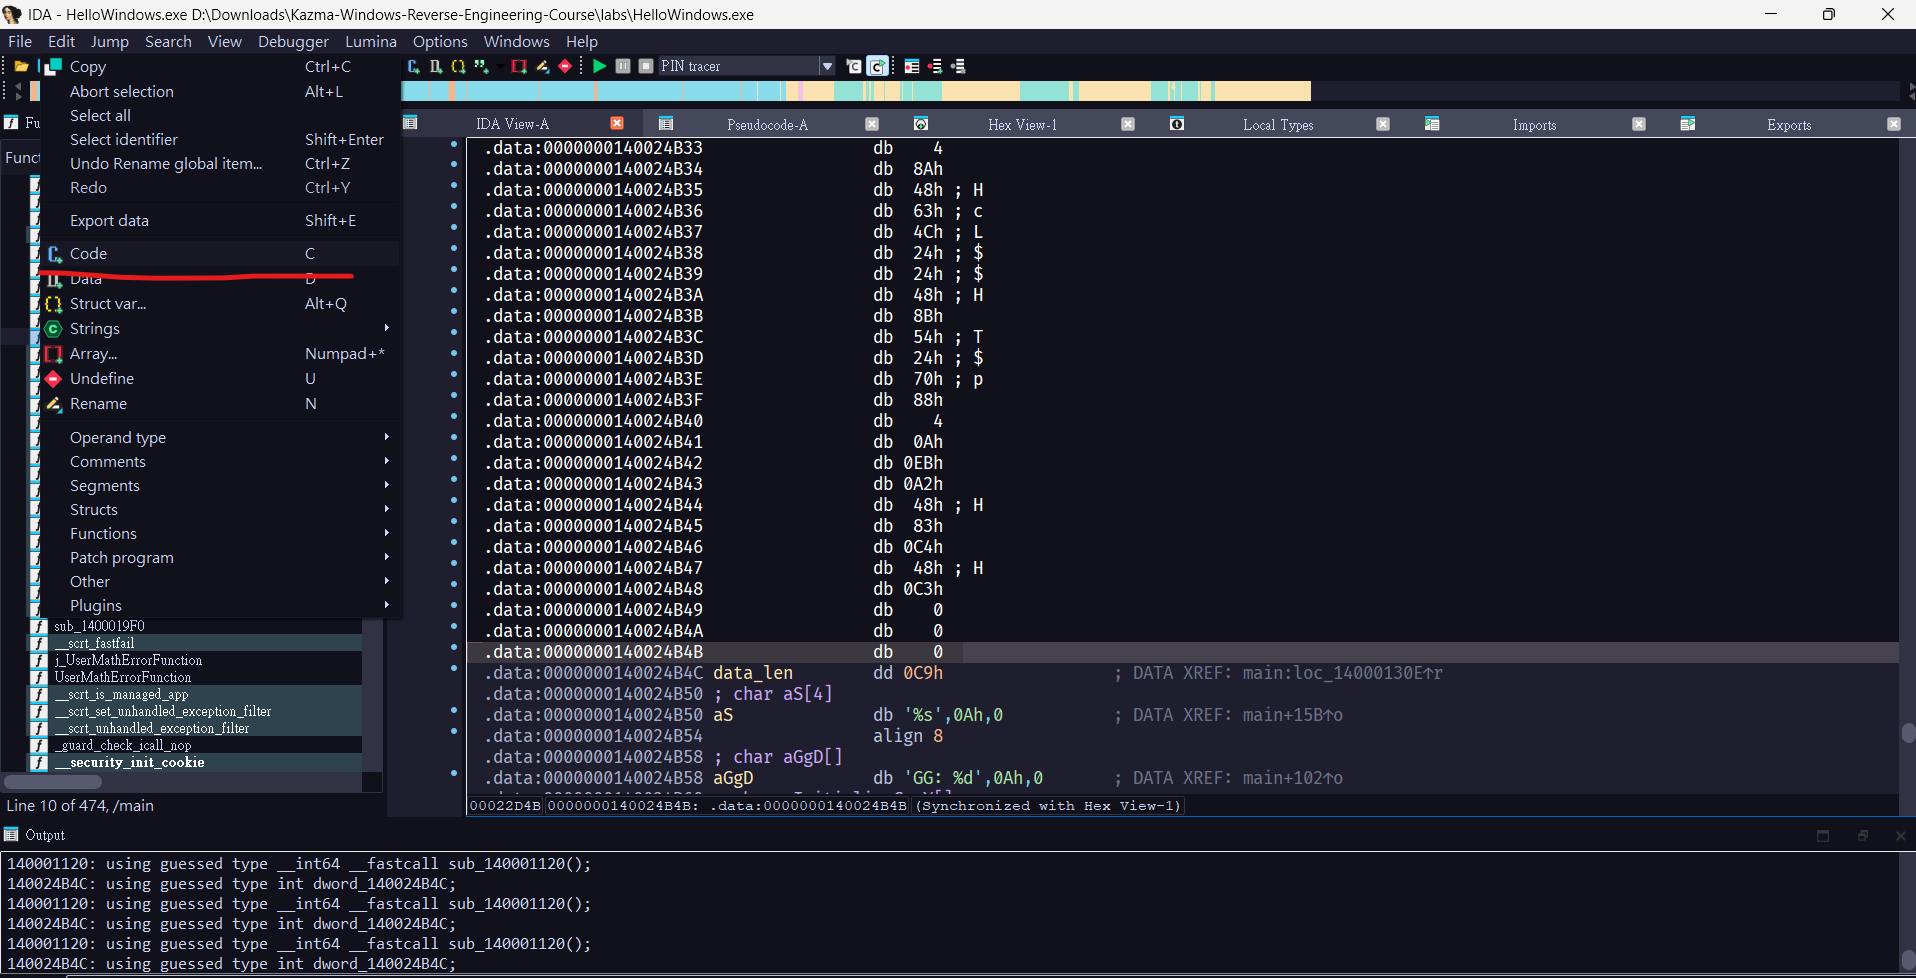
Task: Open the breakpoint list toolbar icon
Action: coord(912,66)
